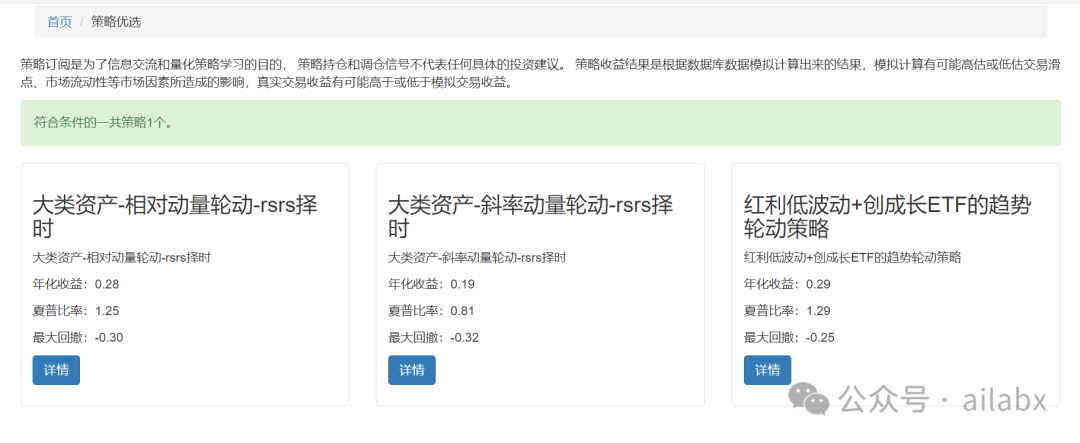Viewport: 1080px width, 443px height.
Task: Click description under 红利低波动 card heading
Action: point(853,258)
